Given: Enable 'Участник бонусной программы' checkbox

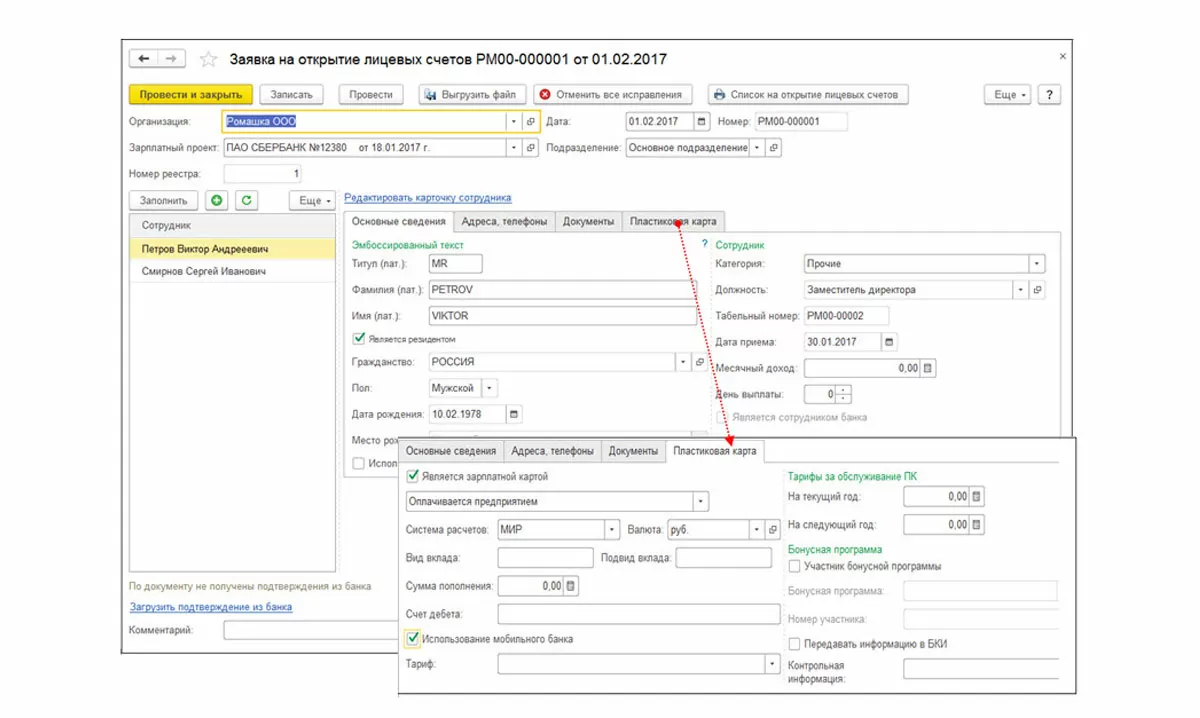Looking at the screenshot, I should (794, 566).
